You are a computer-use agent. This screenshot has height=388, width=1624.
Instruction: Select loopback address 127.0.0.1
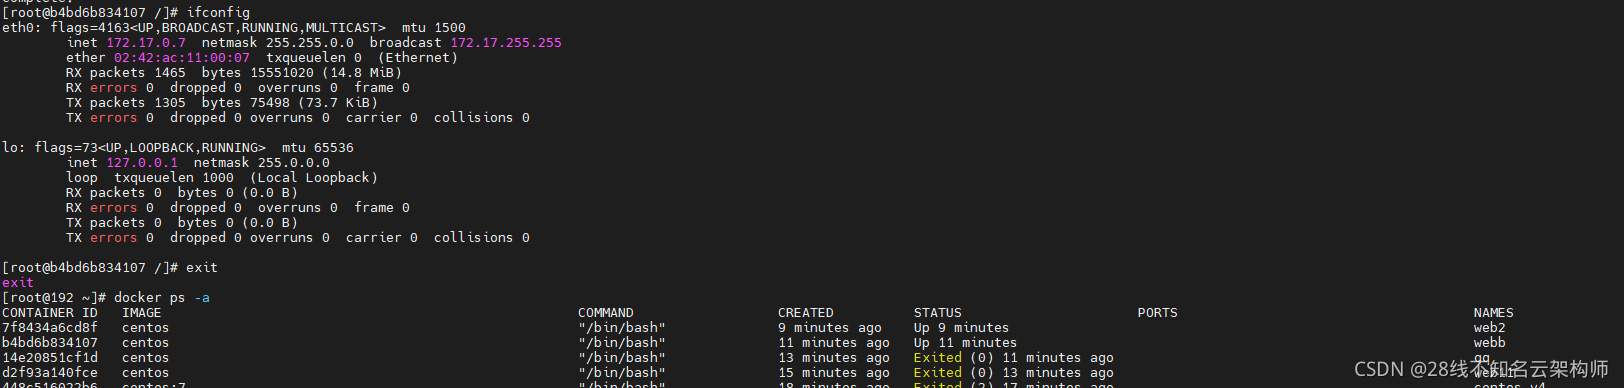(x=142, y=163)
